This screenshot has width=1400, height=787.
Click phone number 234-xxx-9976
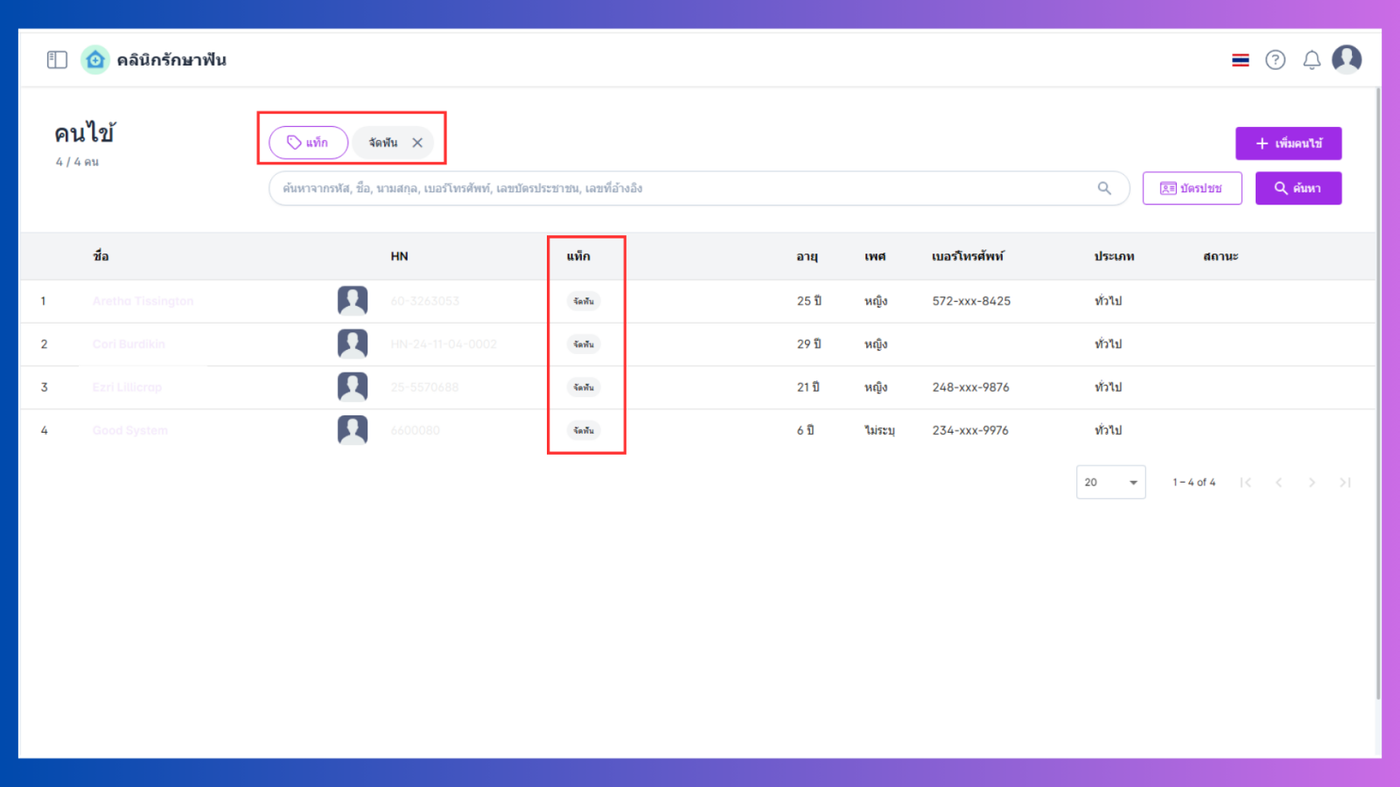point(970,430)
